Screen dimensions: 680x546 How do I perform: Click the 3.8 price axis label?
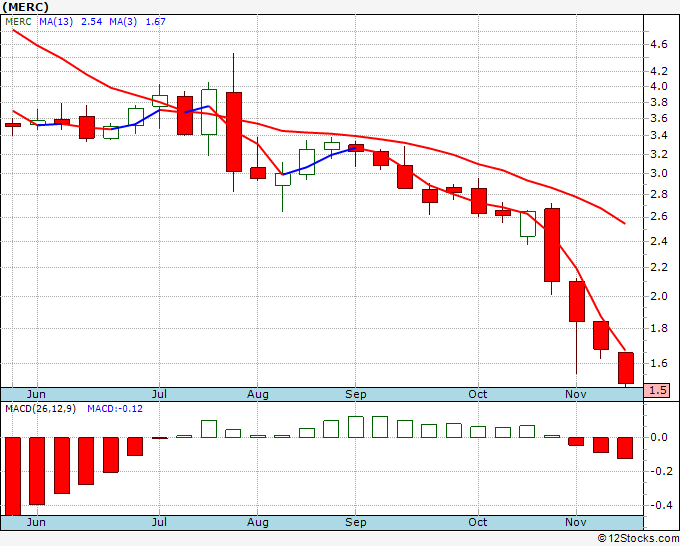[658, 102]
